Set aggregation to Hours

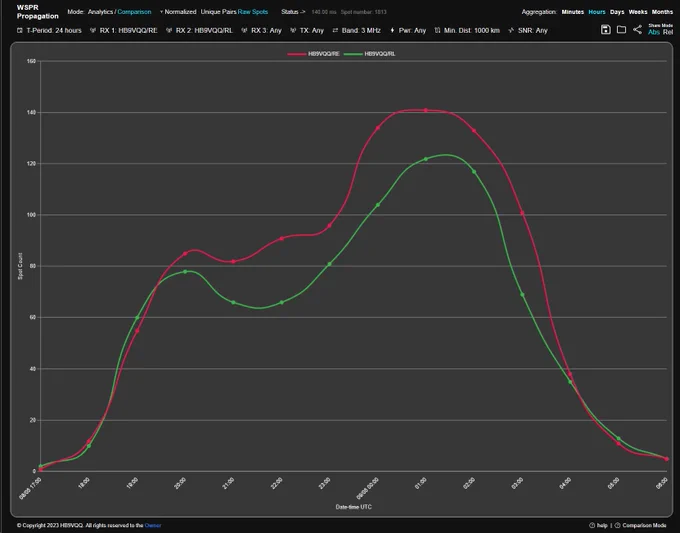click(x=597, y=12)
